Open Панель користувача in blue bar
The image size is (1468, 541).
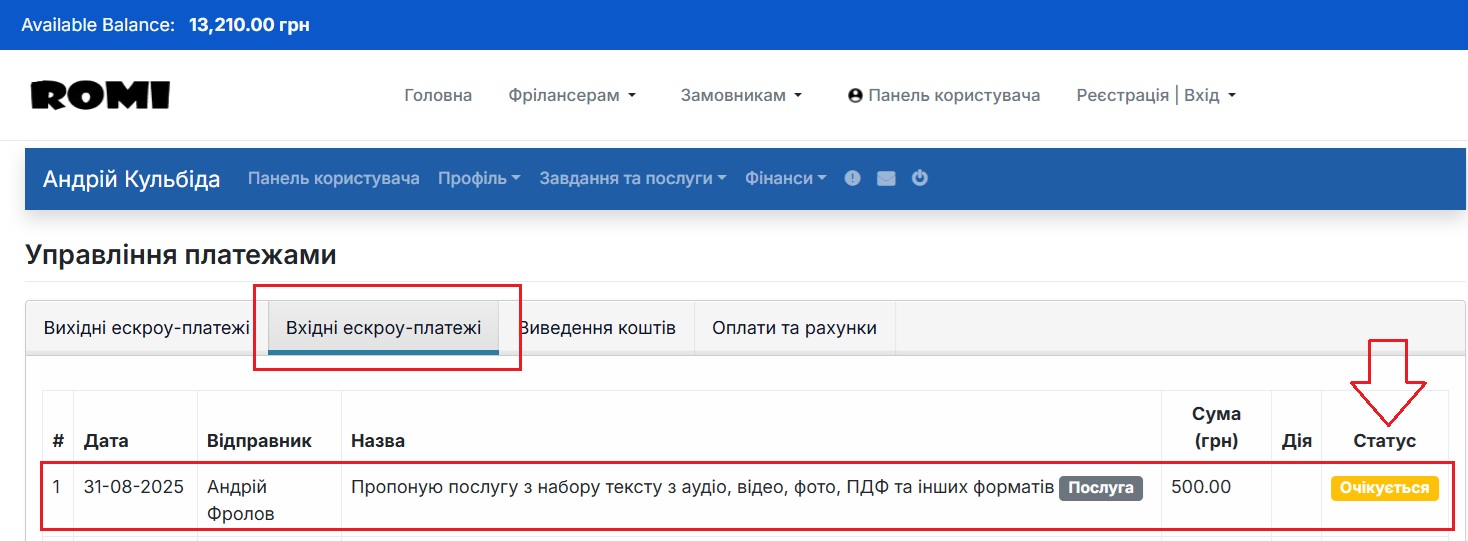coord(334,178)
